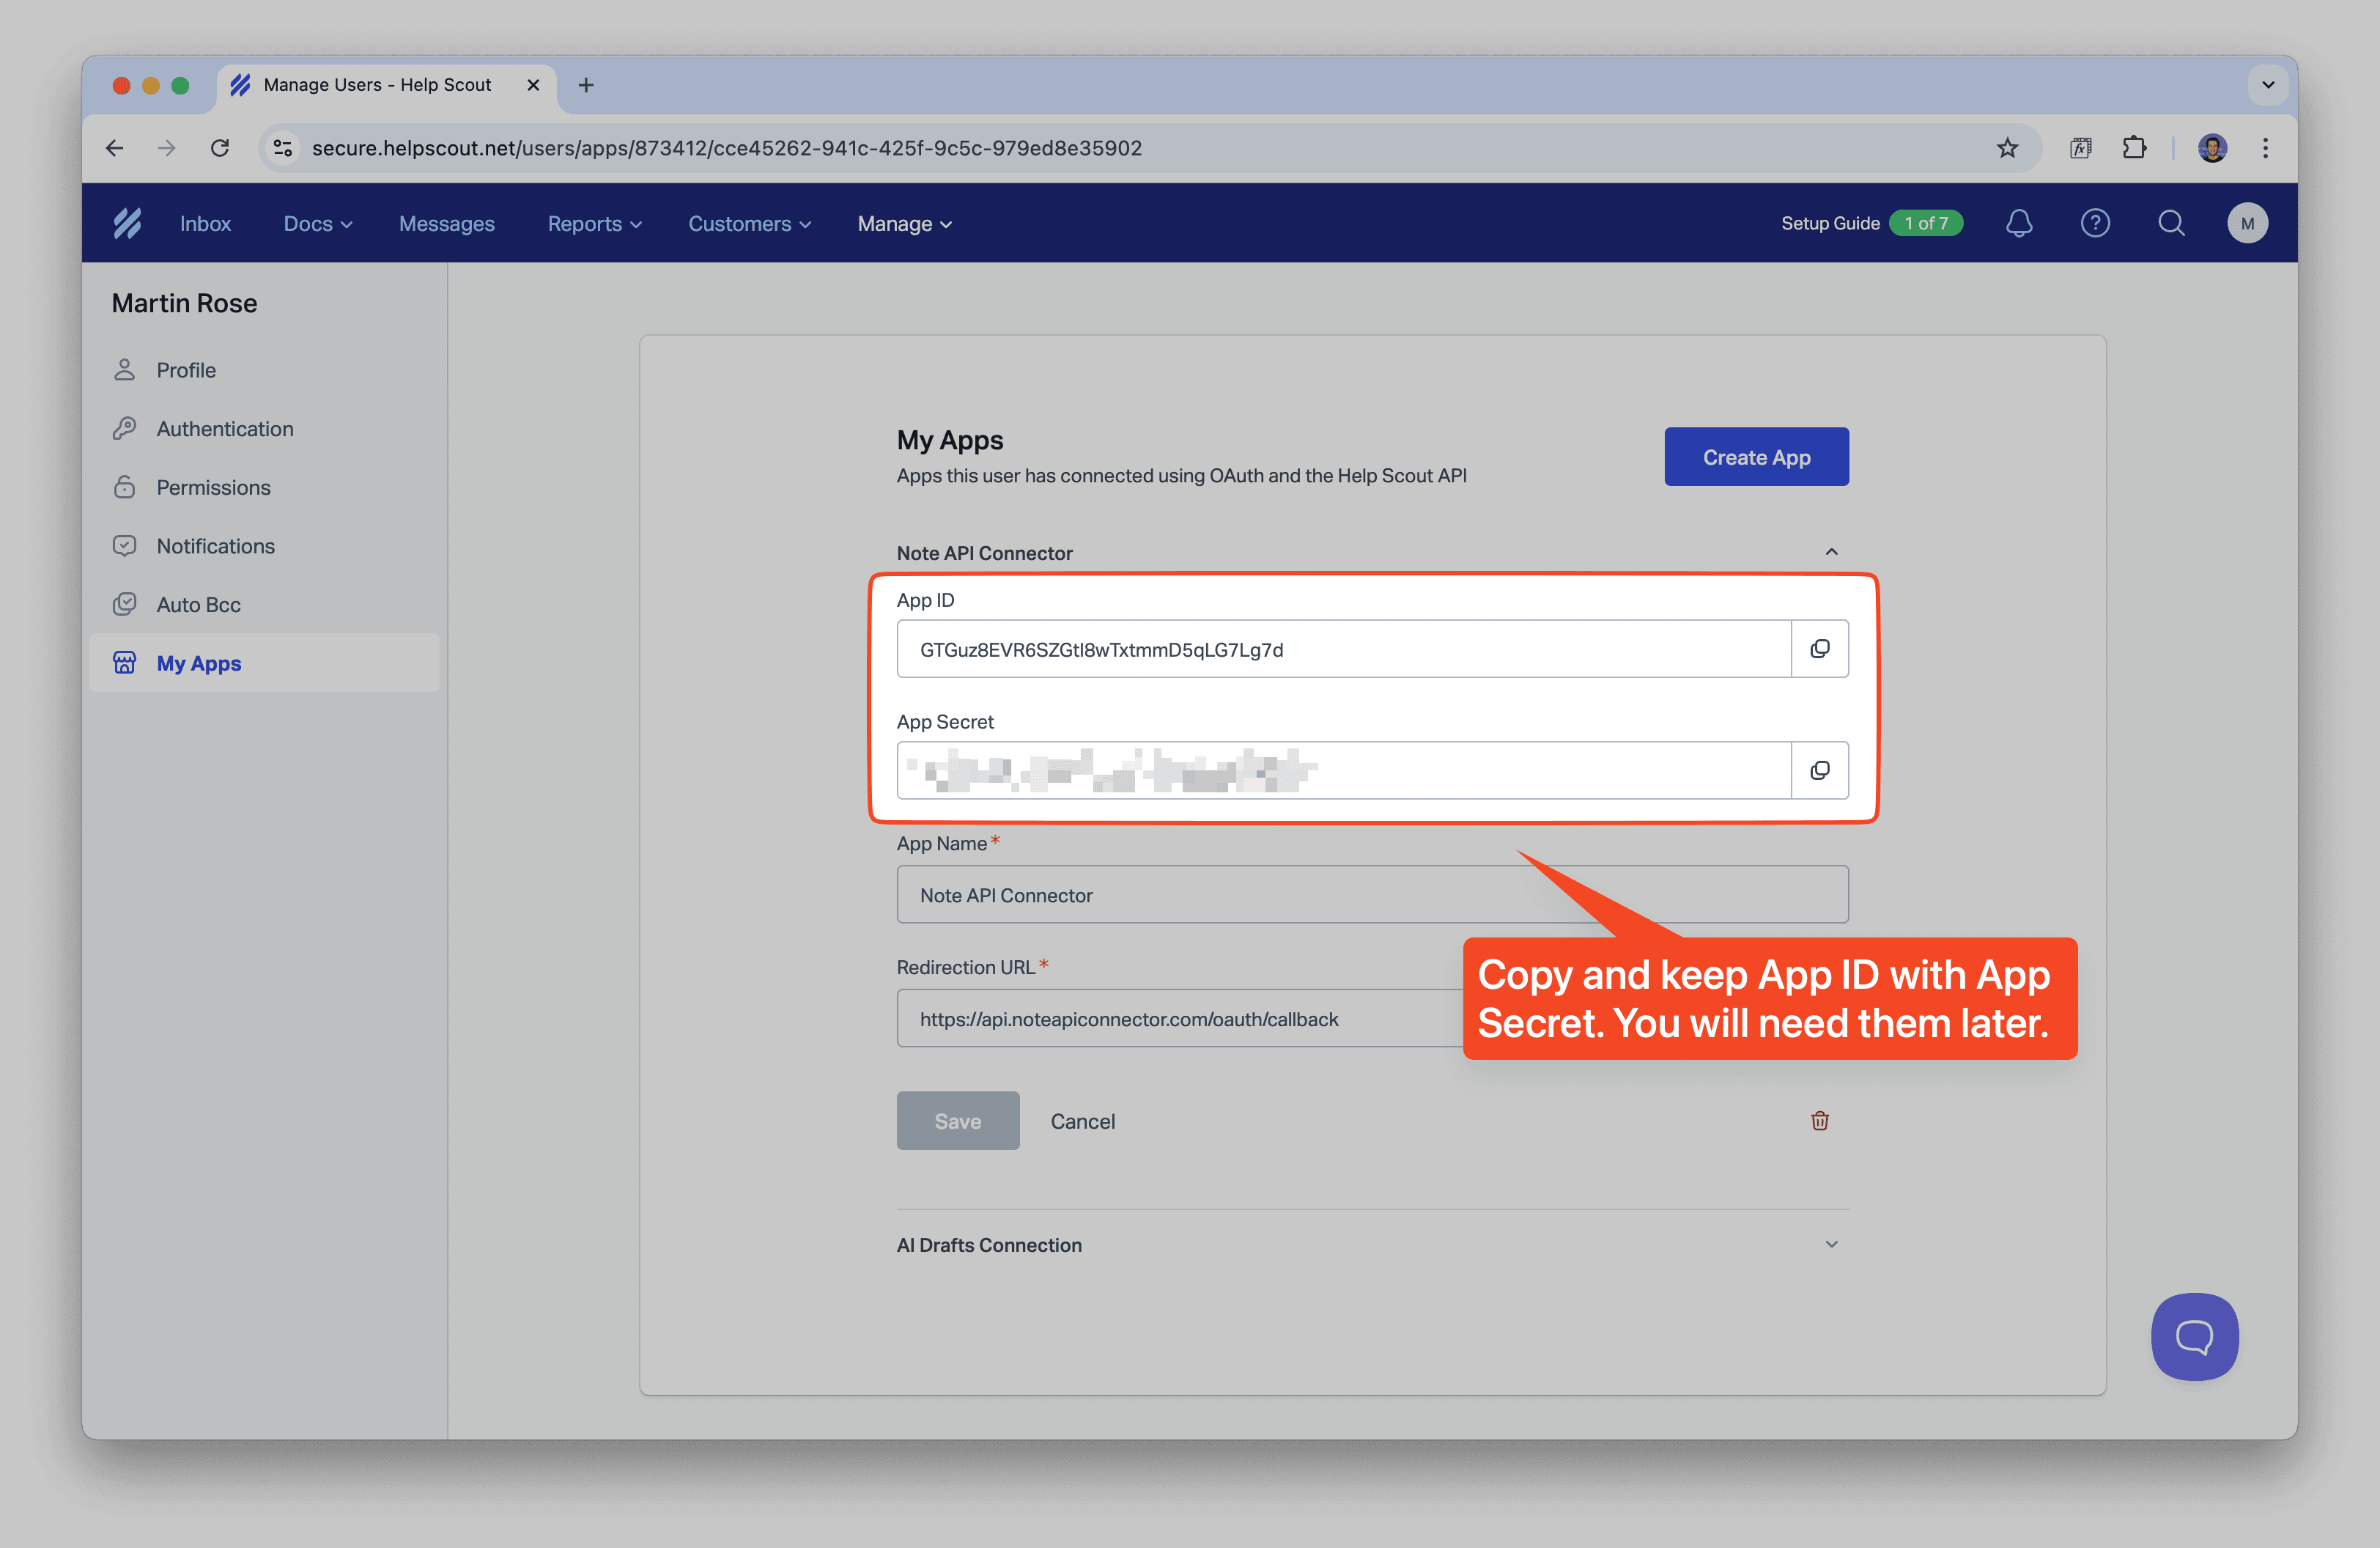Open the browser extensions puzzle icon

coord(2134,148)
